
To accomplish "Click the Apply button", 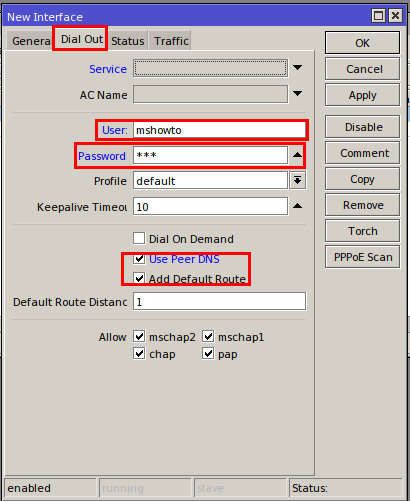I will (x=363, y=95).
